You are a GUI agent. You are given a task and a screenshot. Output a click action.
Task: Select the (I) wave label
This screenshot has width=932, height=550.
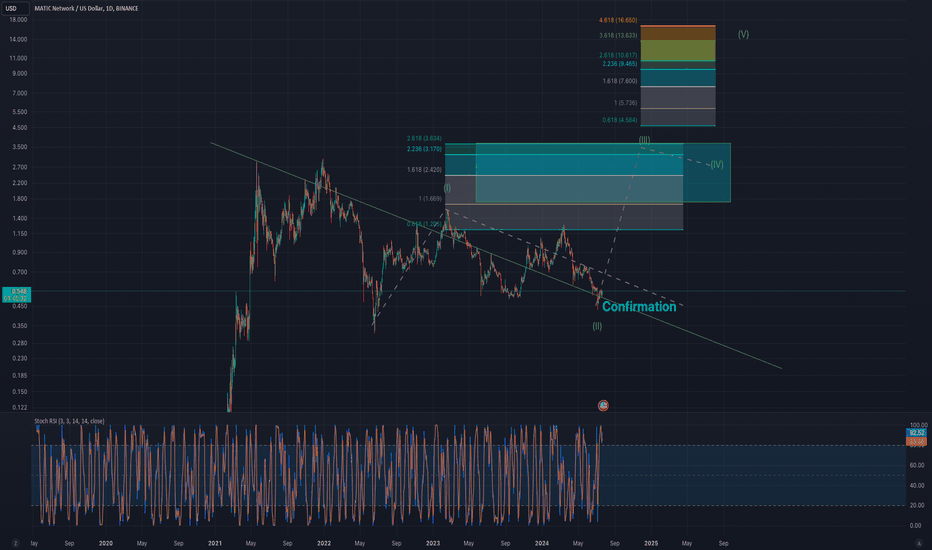click(447, 188)
